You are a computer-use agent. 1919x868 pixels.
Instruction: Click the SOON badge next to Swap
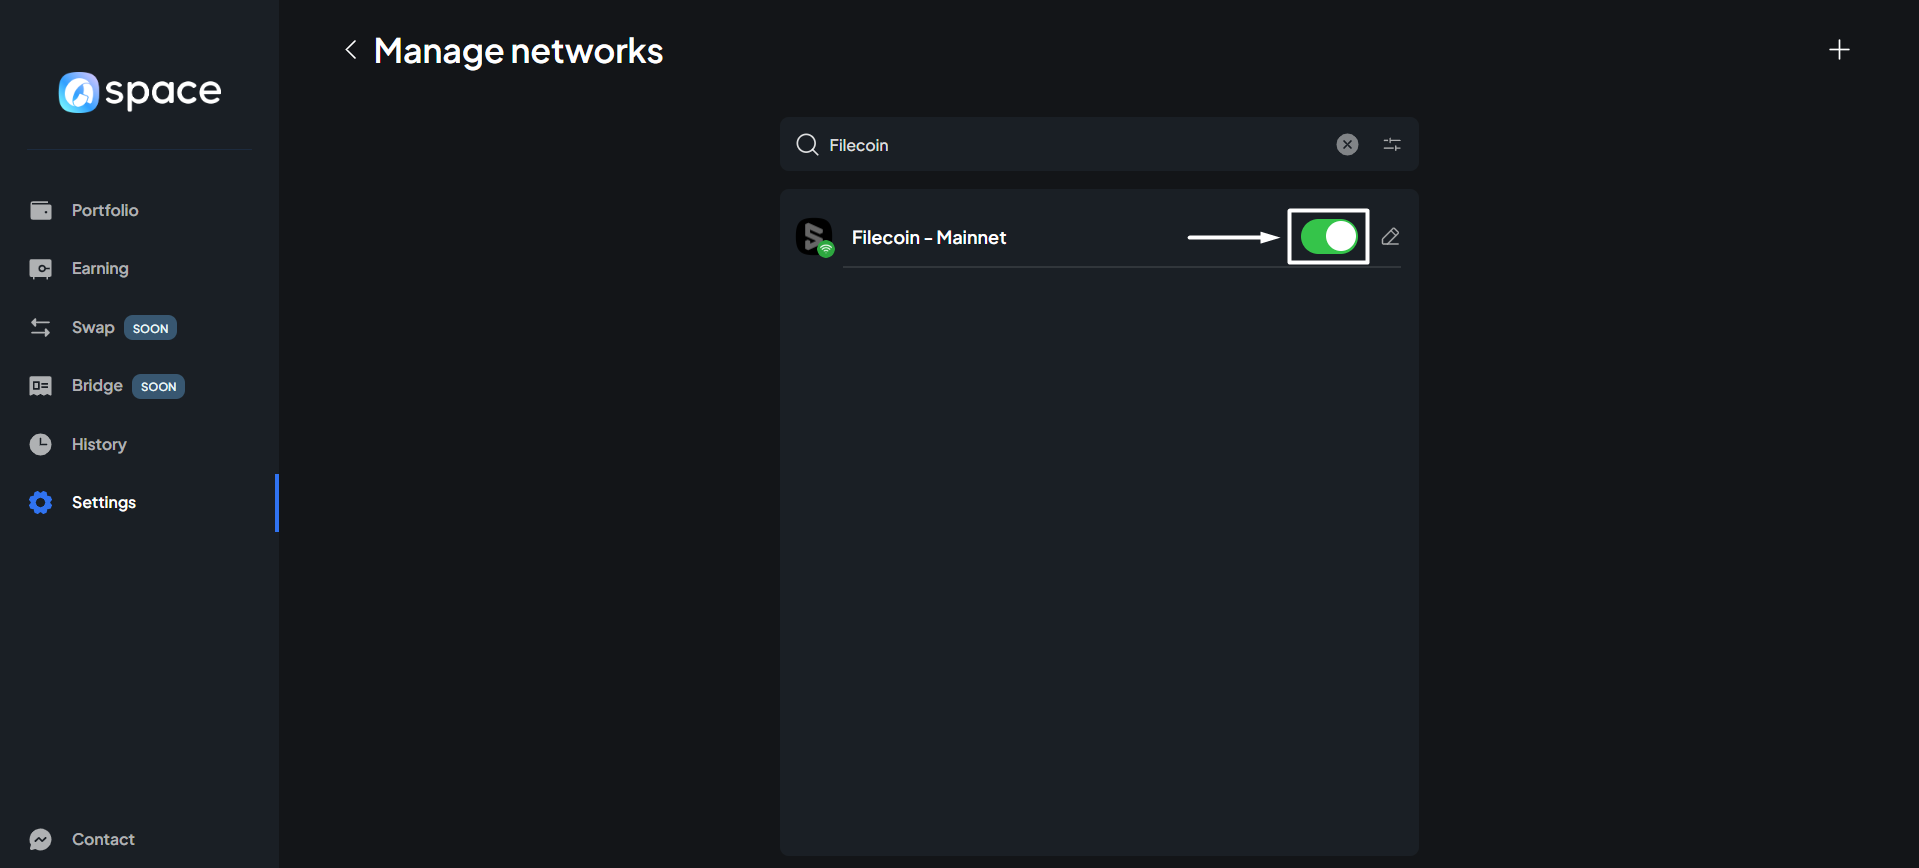[150, 328]
